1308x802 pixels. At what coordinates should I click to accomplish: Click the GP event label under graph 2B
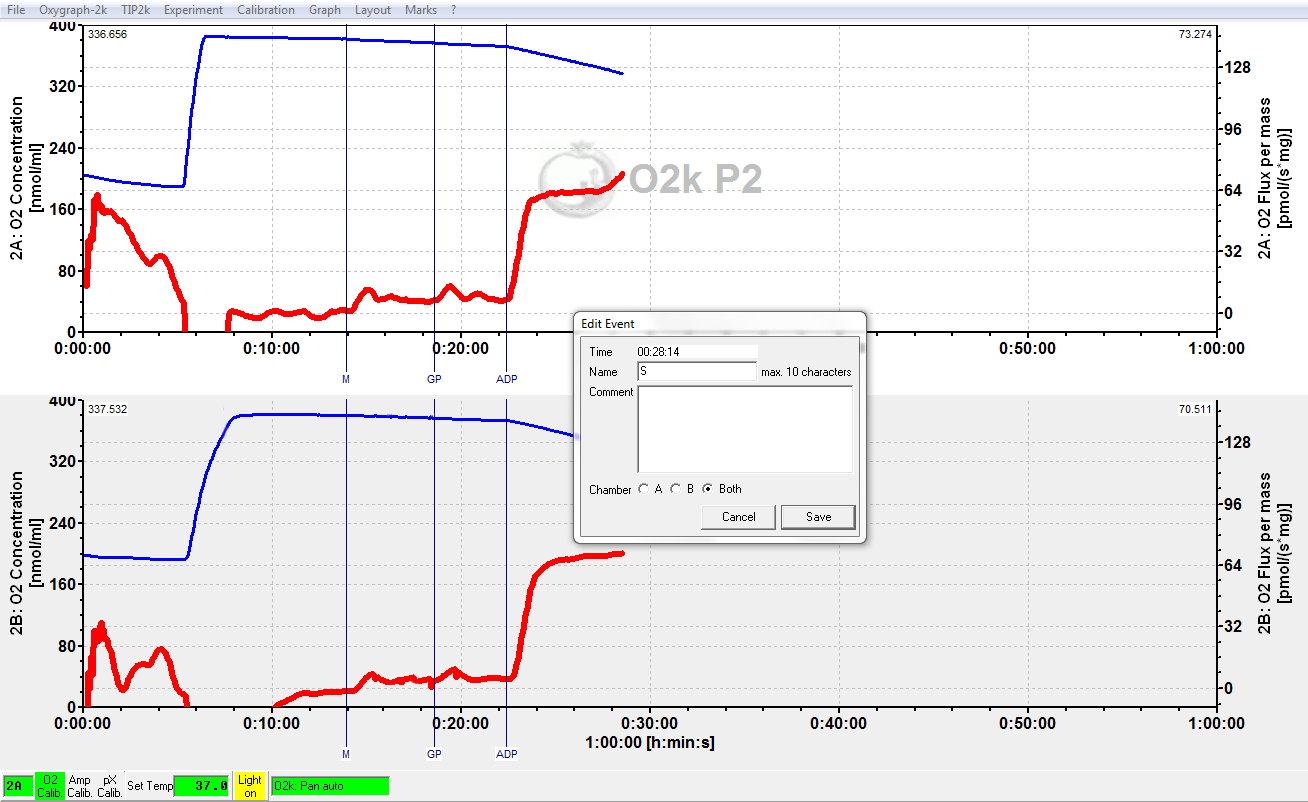[x=434, y=754]
